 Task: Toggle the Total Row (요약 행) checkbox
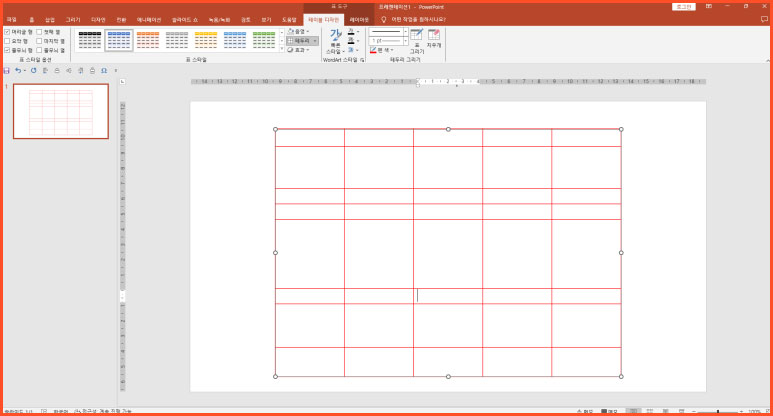[7, 41]
